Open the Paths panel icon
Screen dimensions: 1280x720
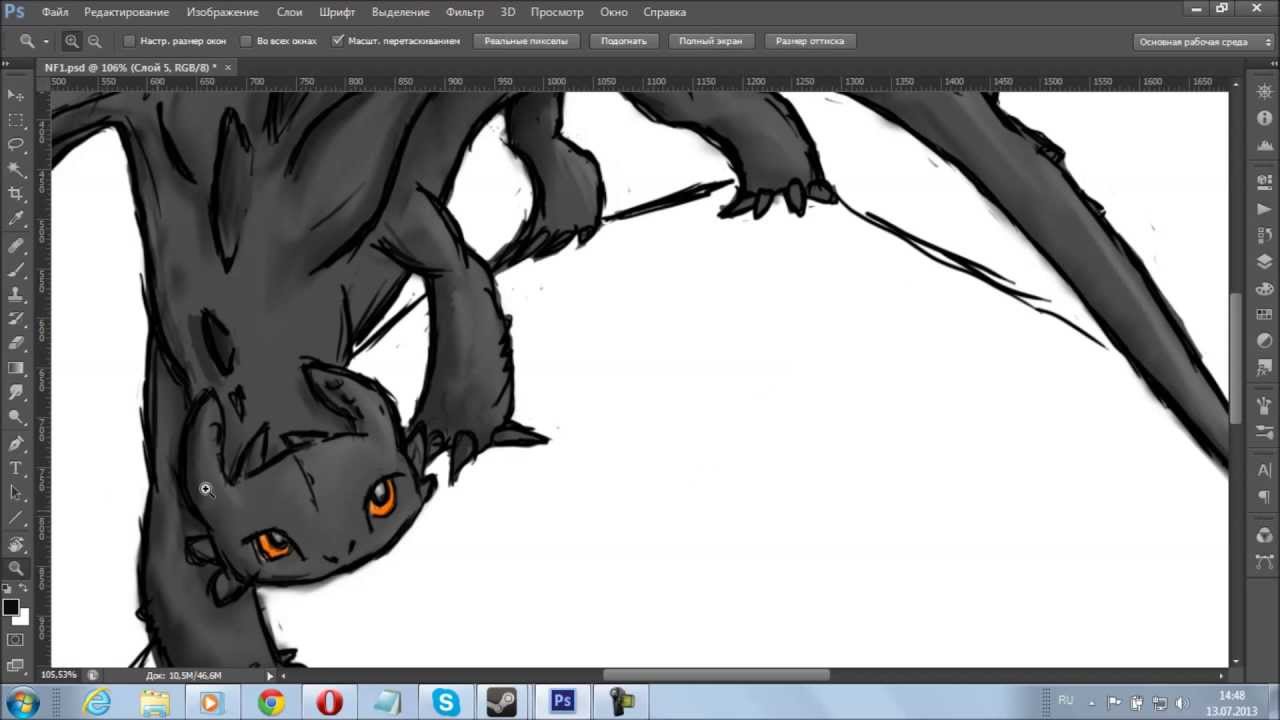coord(1264,562)
